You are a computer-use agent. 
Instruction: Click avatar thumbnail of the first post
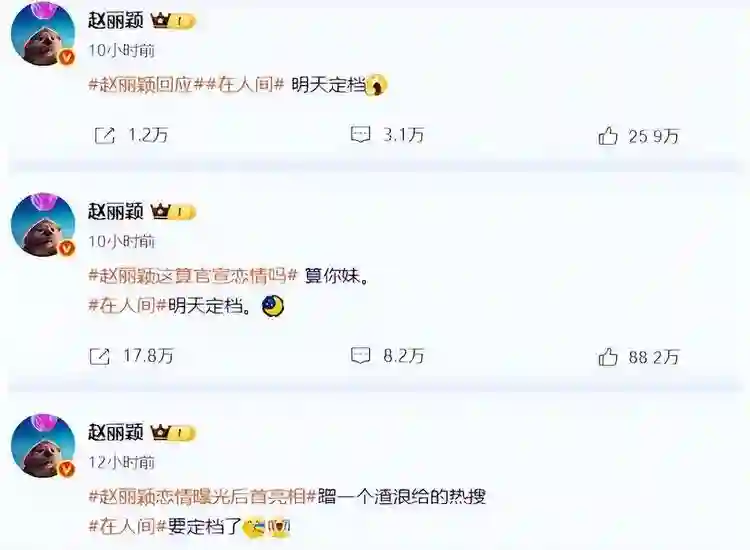pos(43,36)
